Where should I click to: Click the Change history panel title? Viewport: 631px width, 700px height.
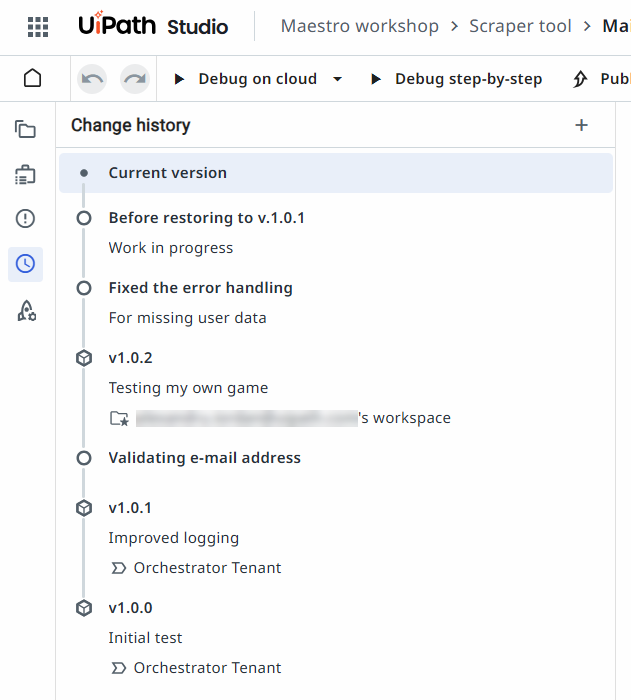click(x=130, y=125)
